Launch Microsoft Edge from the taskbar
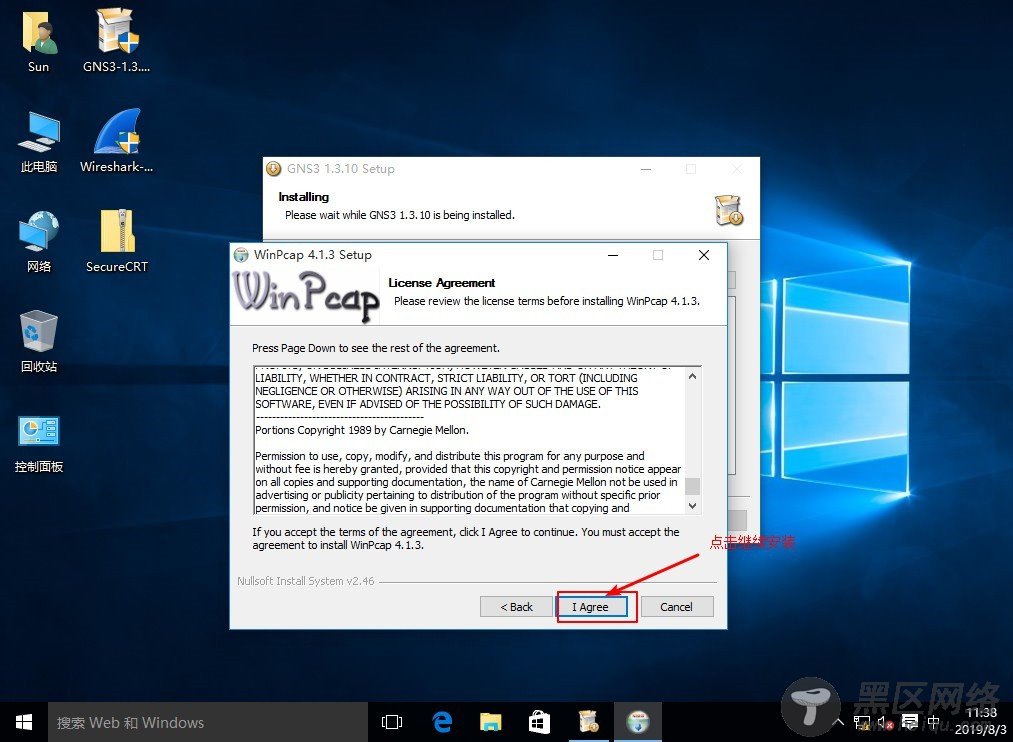 coord(442,723)
